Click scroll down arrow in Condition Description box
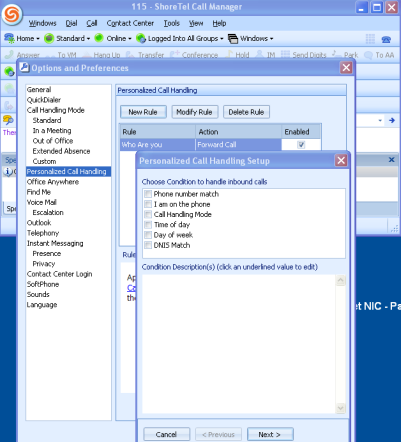This screenshot has width=401, height=442. pos(340,408)
